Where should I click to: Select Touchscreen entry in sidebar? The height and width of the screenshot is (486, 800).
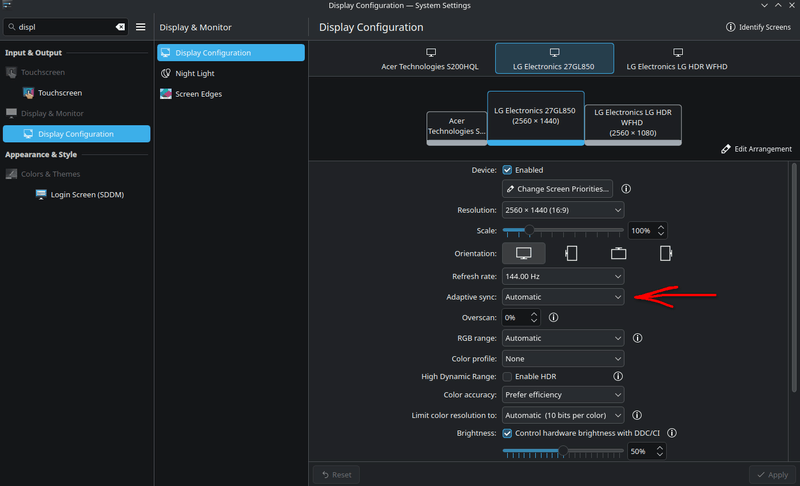(77, 93)
